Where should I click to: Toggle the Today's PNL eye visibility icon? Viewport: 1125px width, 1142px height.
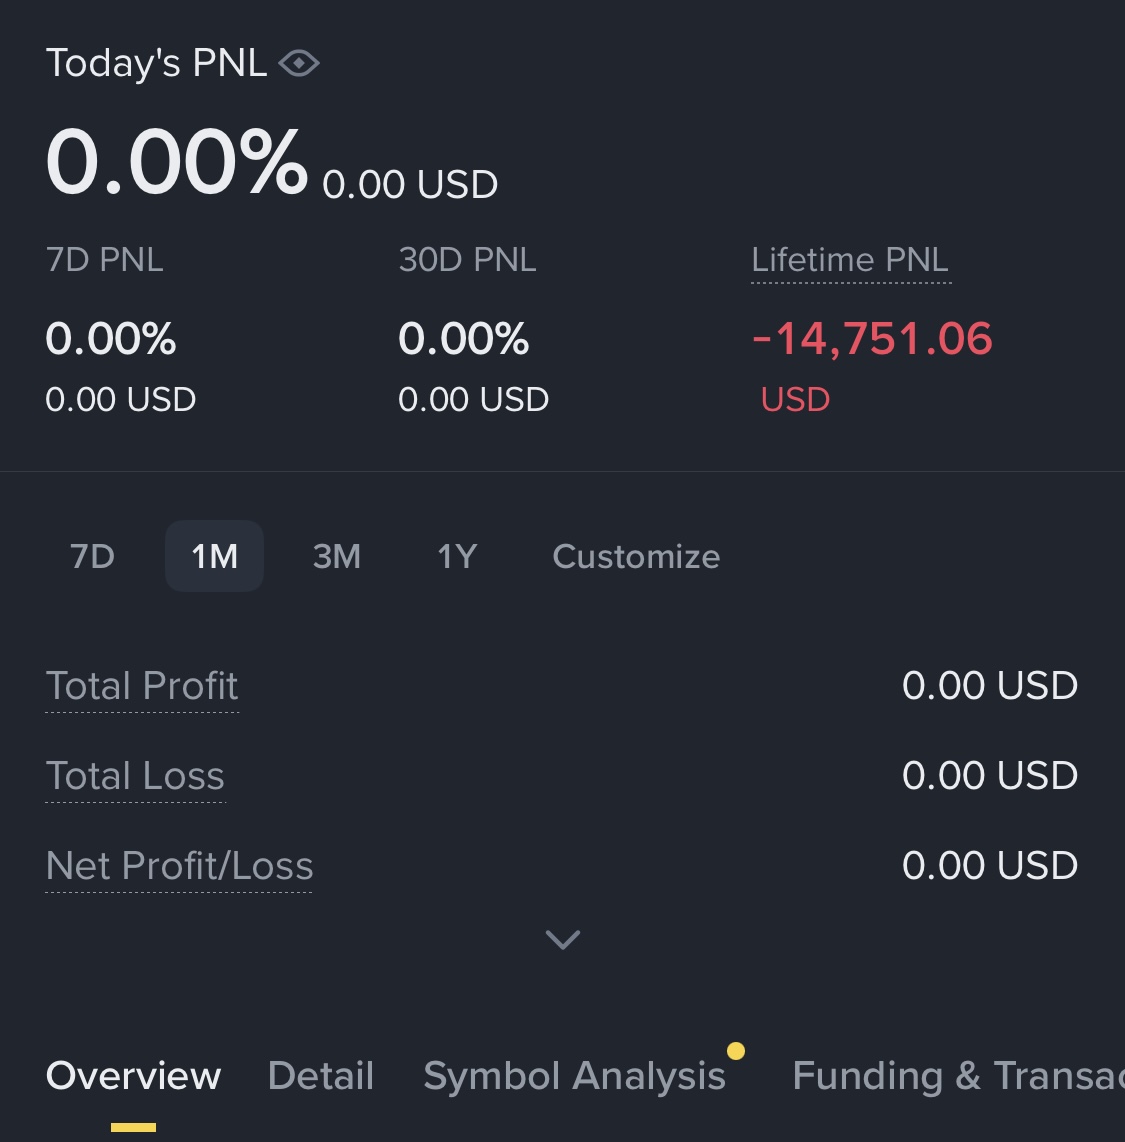[299, 64]
